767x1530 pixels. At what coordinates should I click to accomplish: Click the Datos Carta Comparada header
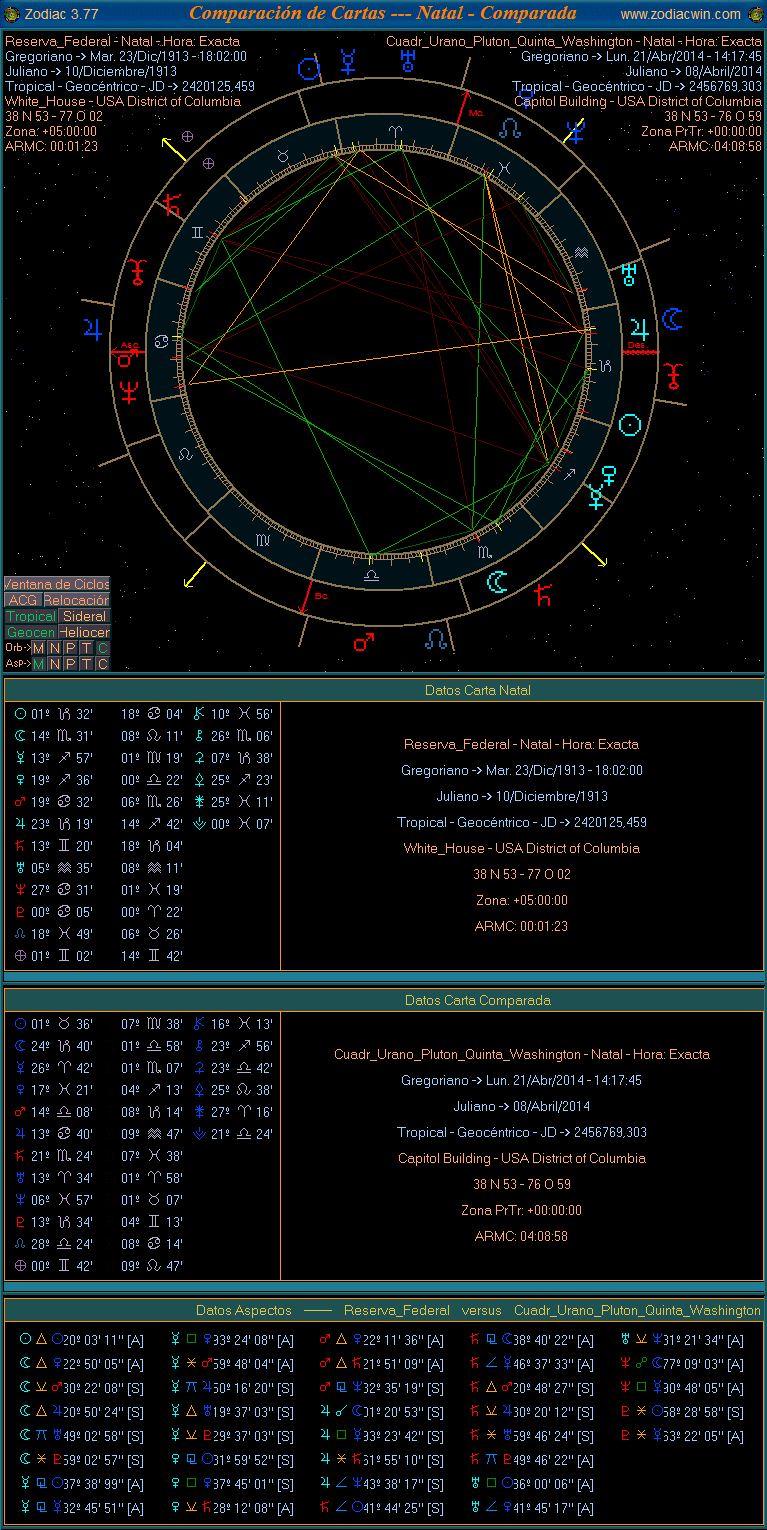(477, 1000)
